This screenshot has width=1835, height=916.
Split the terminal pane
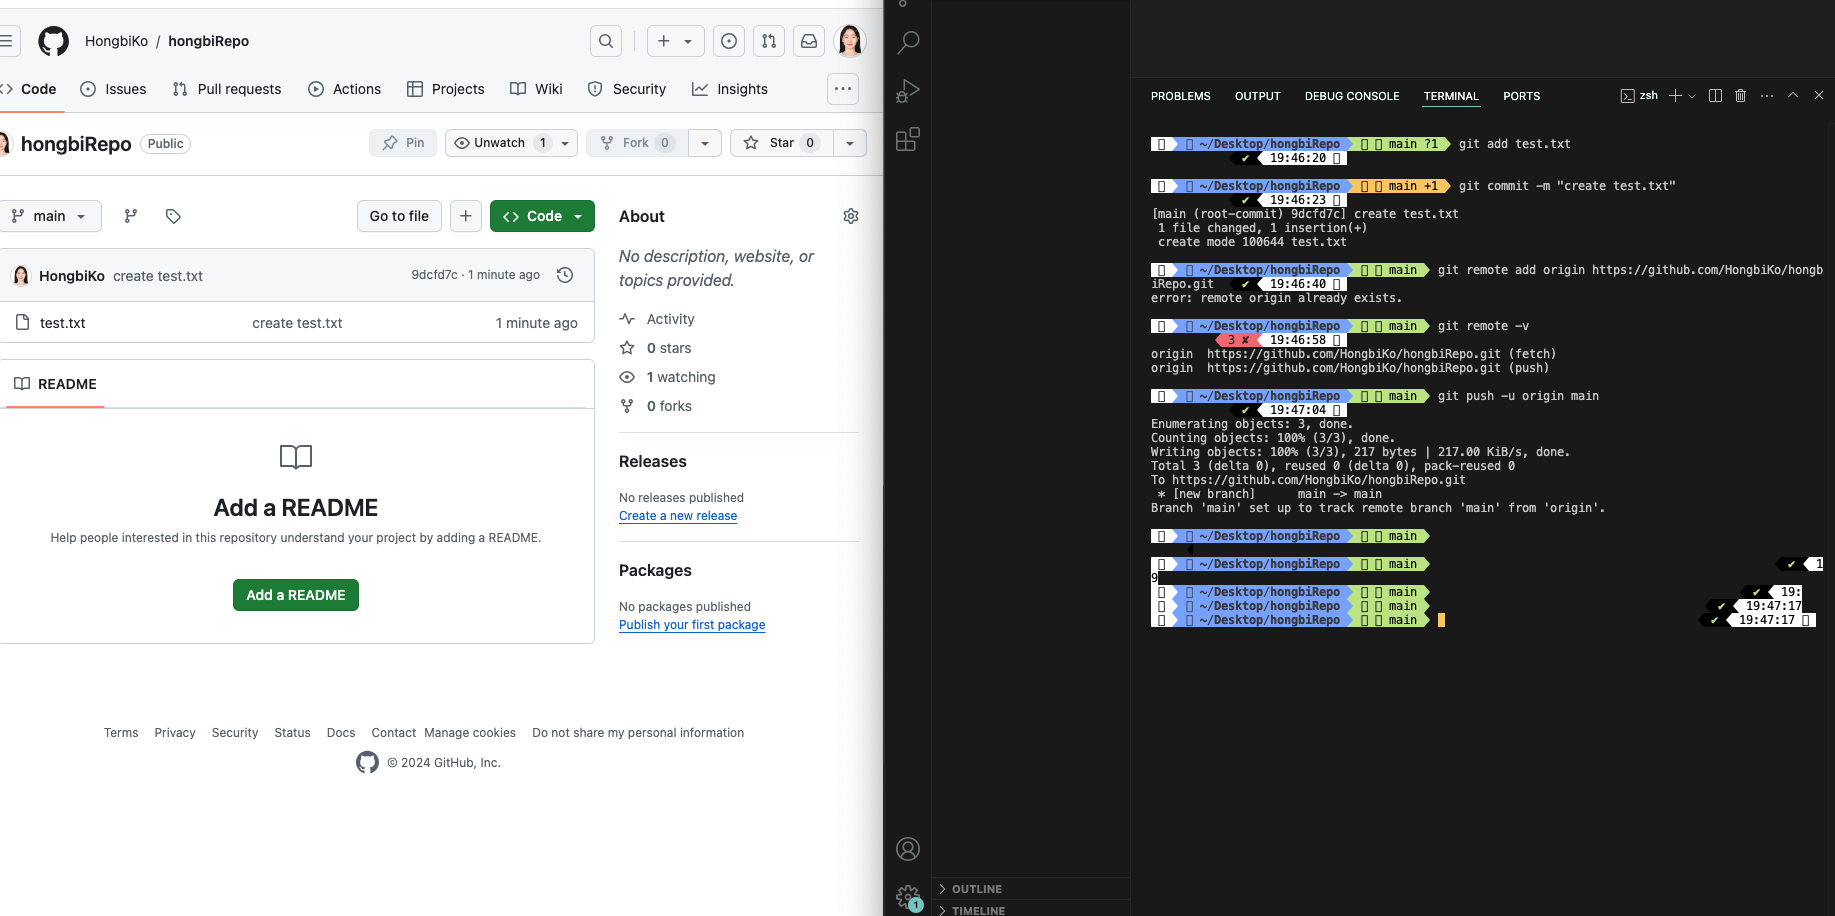tap(1715, 96)
